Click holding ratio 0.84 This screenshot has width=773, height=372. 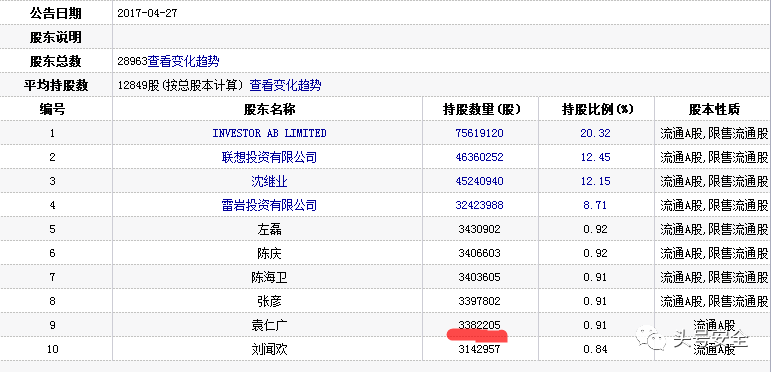pos(596,349)
